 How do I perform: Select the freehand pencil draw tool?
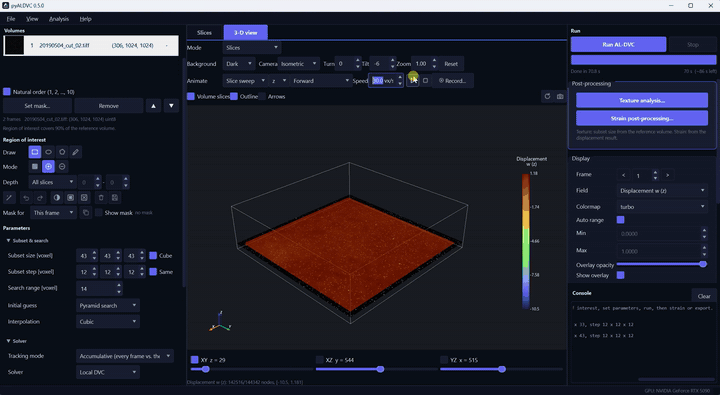[76, 152]
